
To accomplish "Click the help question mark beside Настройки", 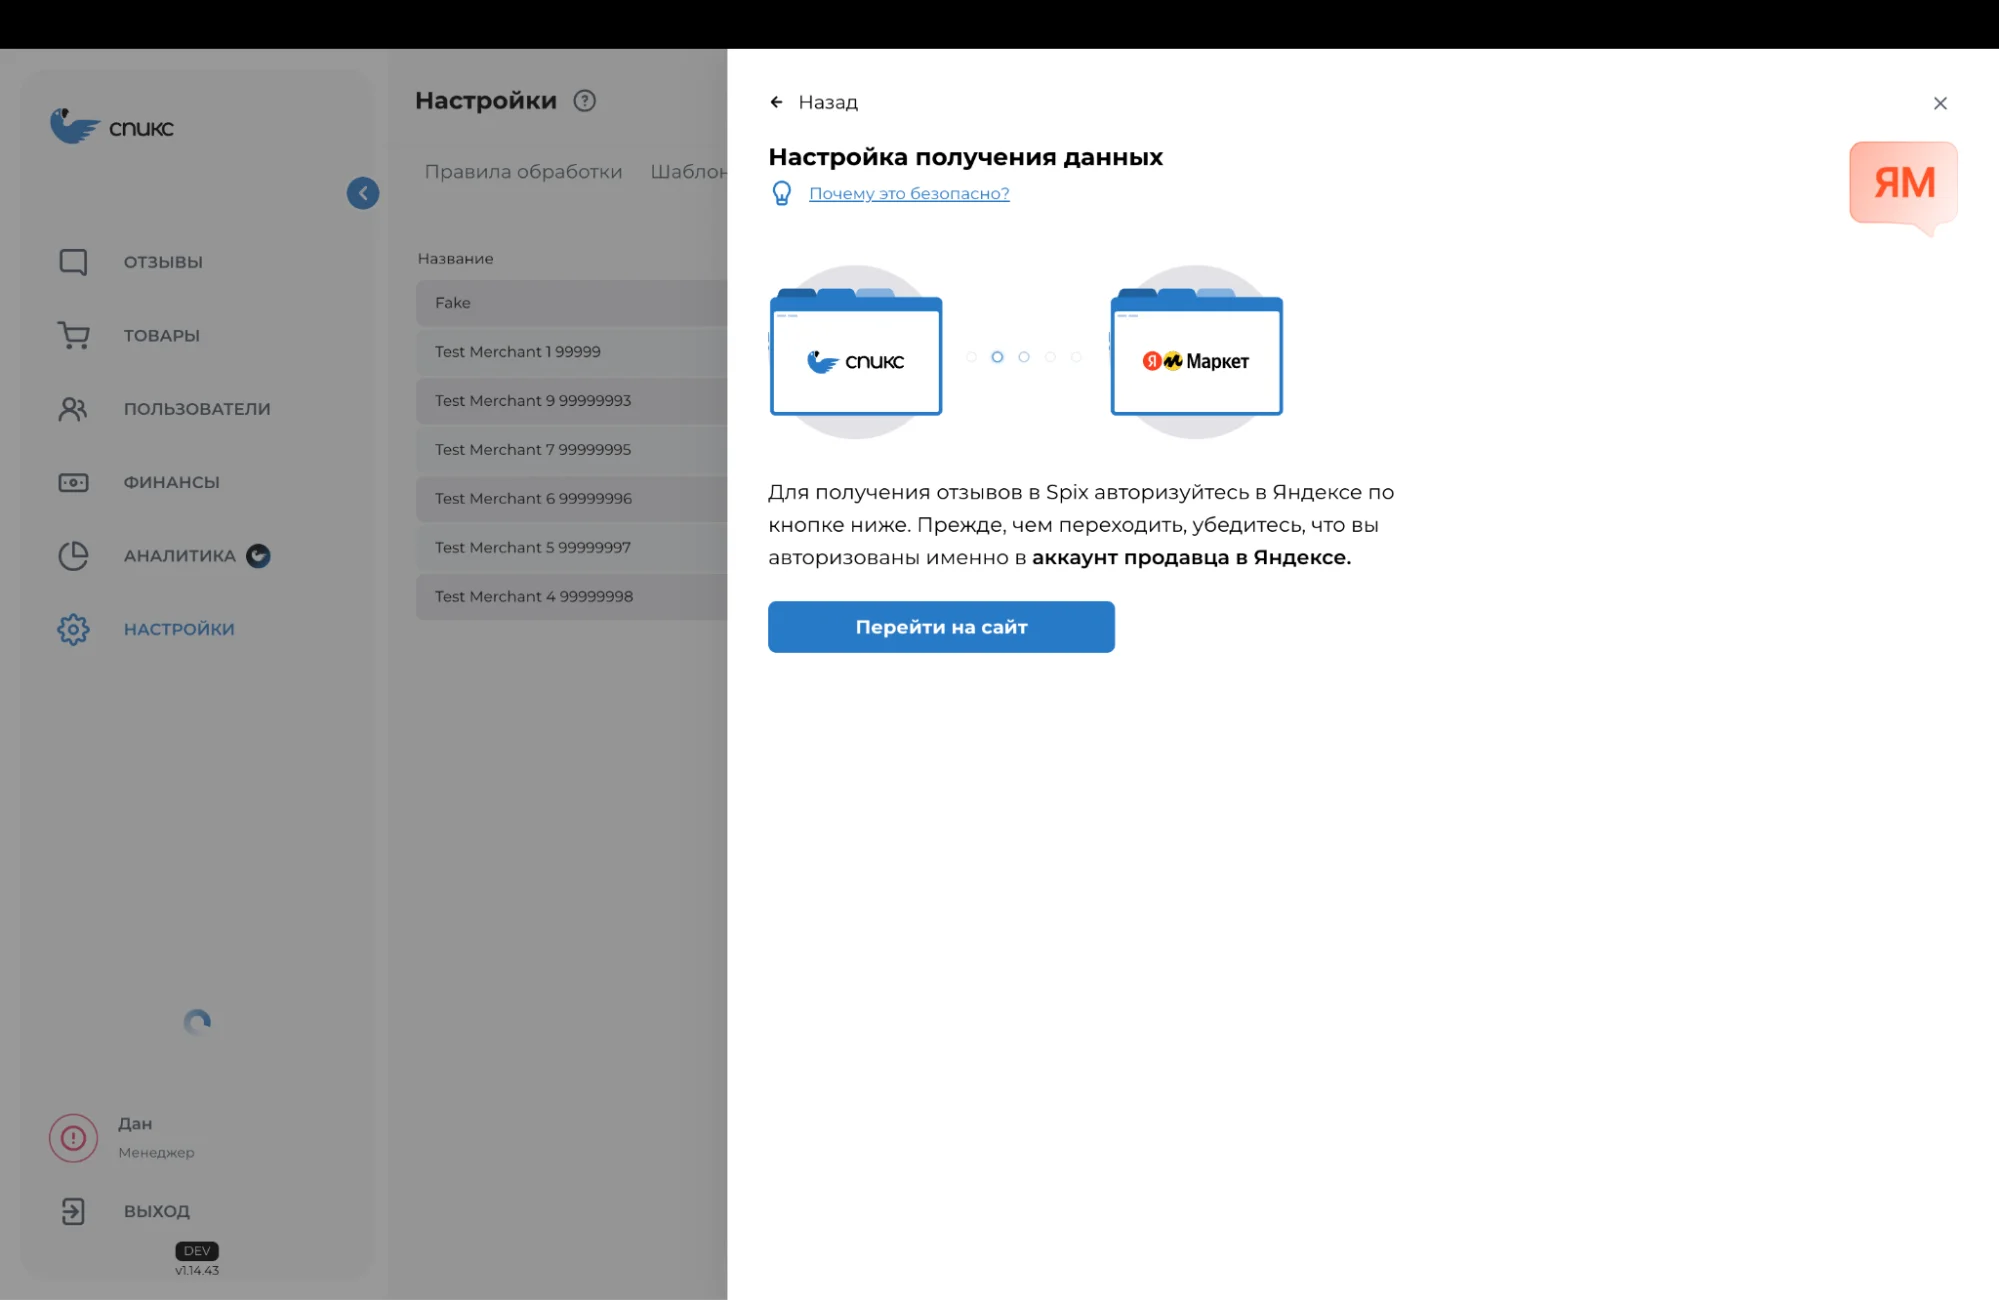I will tap(585, 101).
